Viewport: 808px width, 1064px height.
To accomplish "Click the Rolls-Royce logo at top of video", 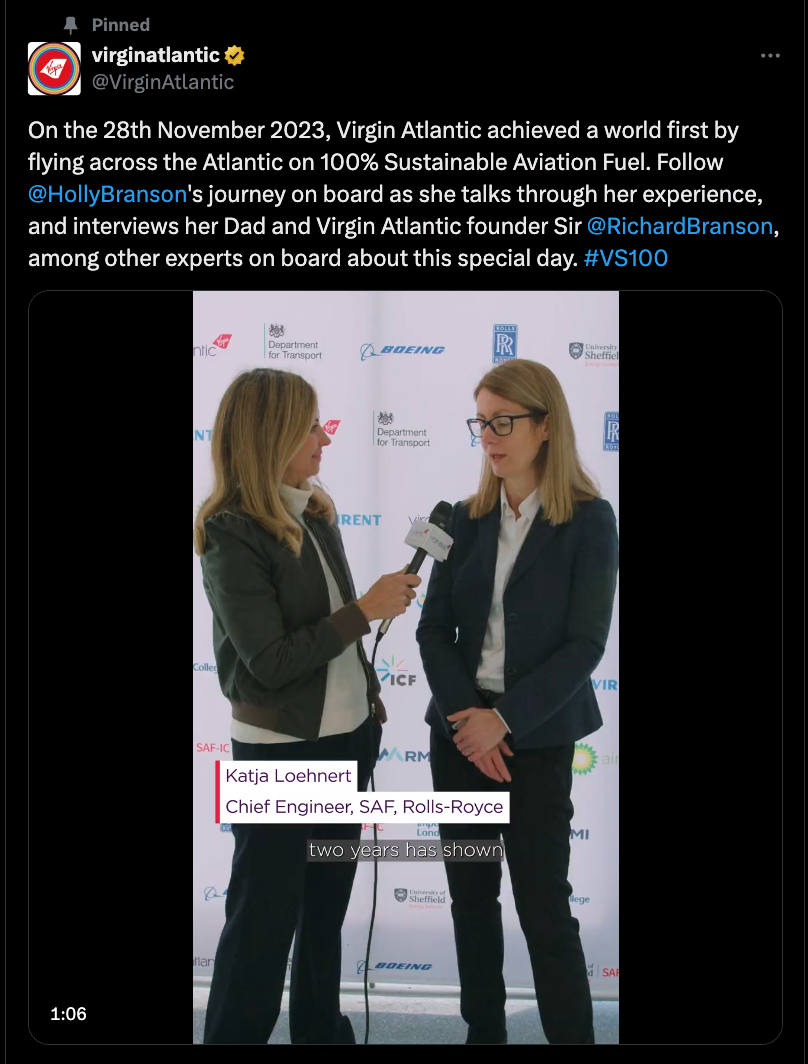I will click(505, 343).
